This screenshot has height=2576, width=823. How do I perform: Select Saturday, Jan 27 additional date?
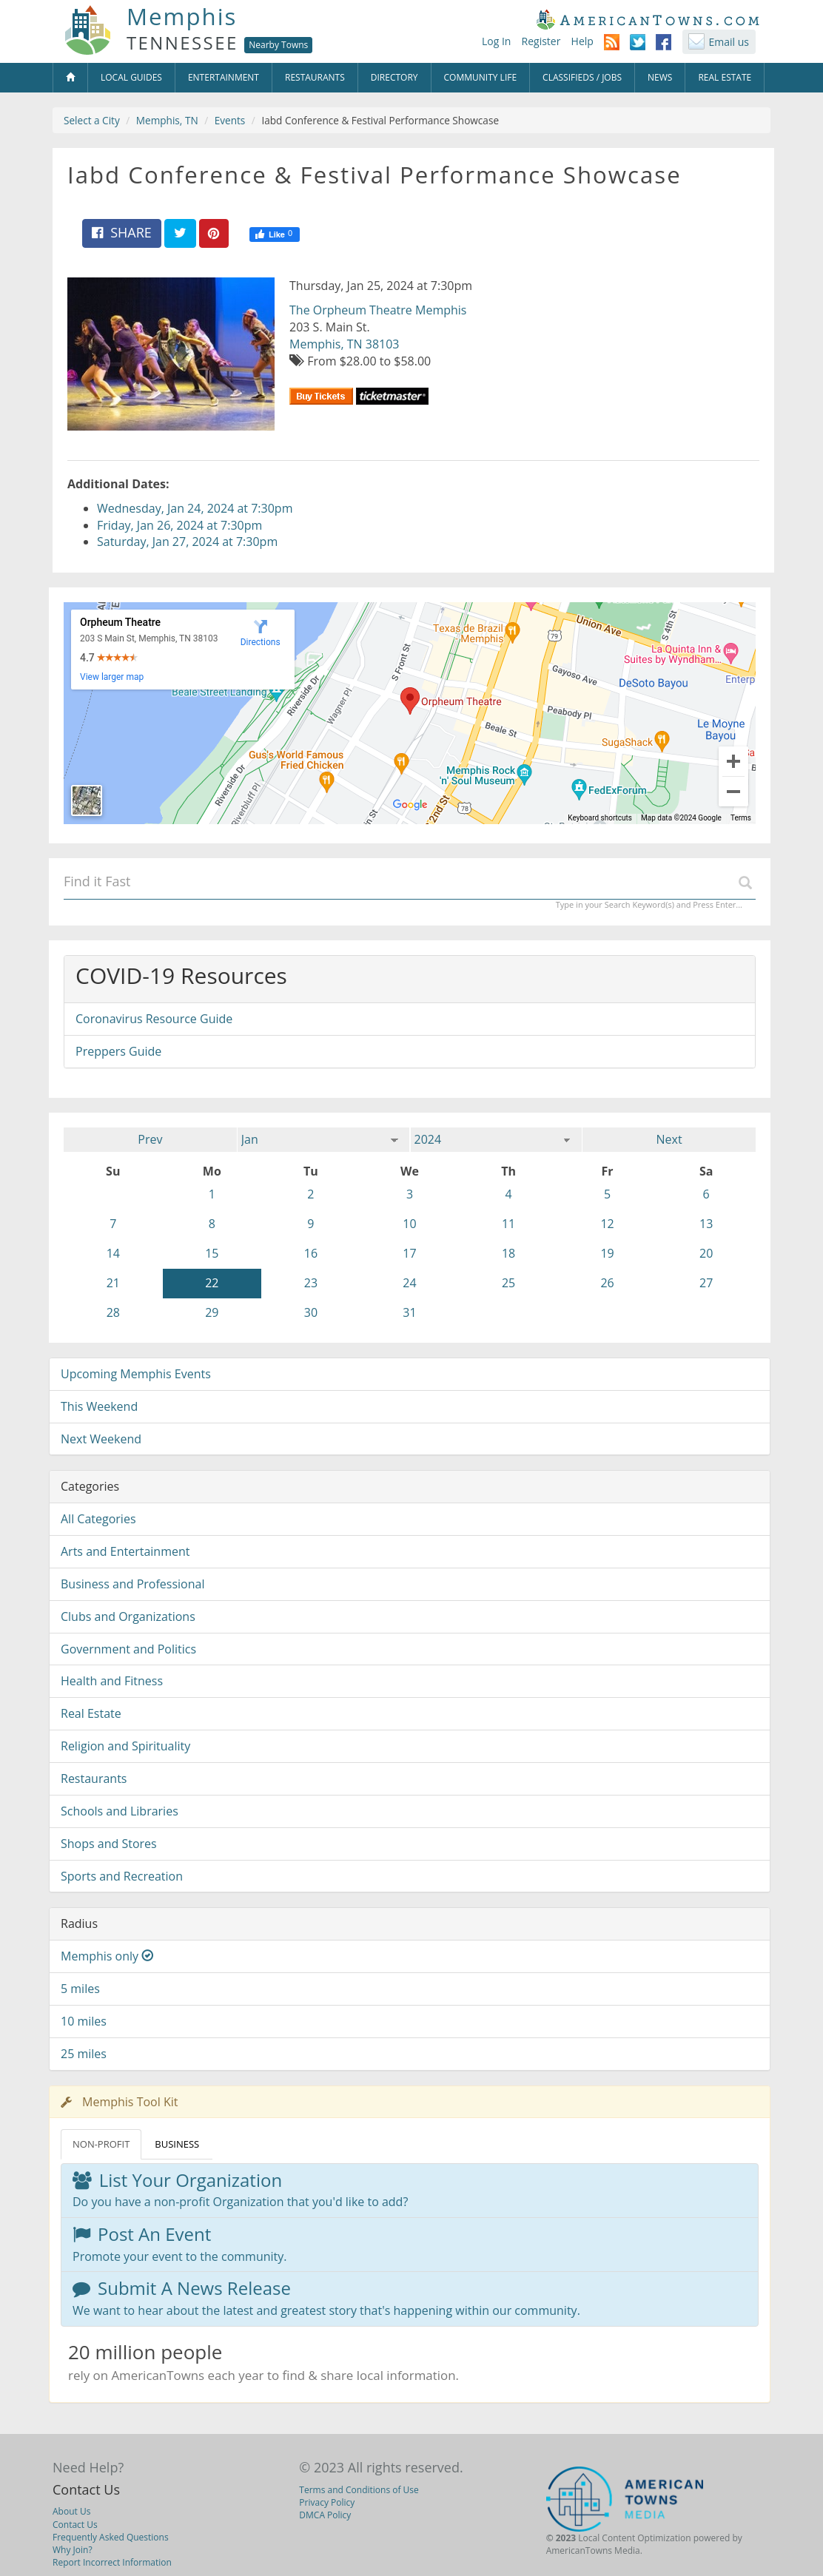tap(187, 542)
